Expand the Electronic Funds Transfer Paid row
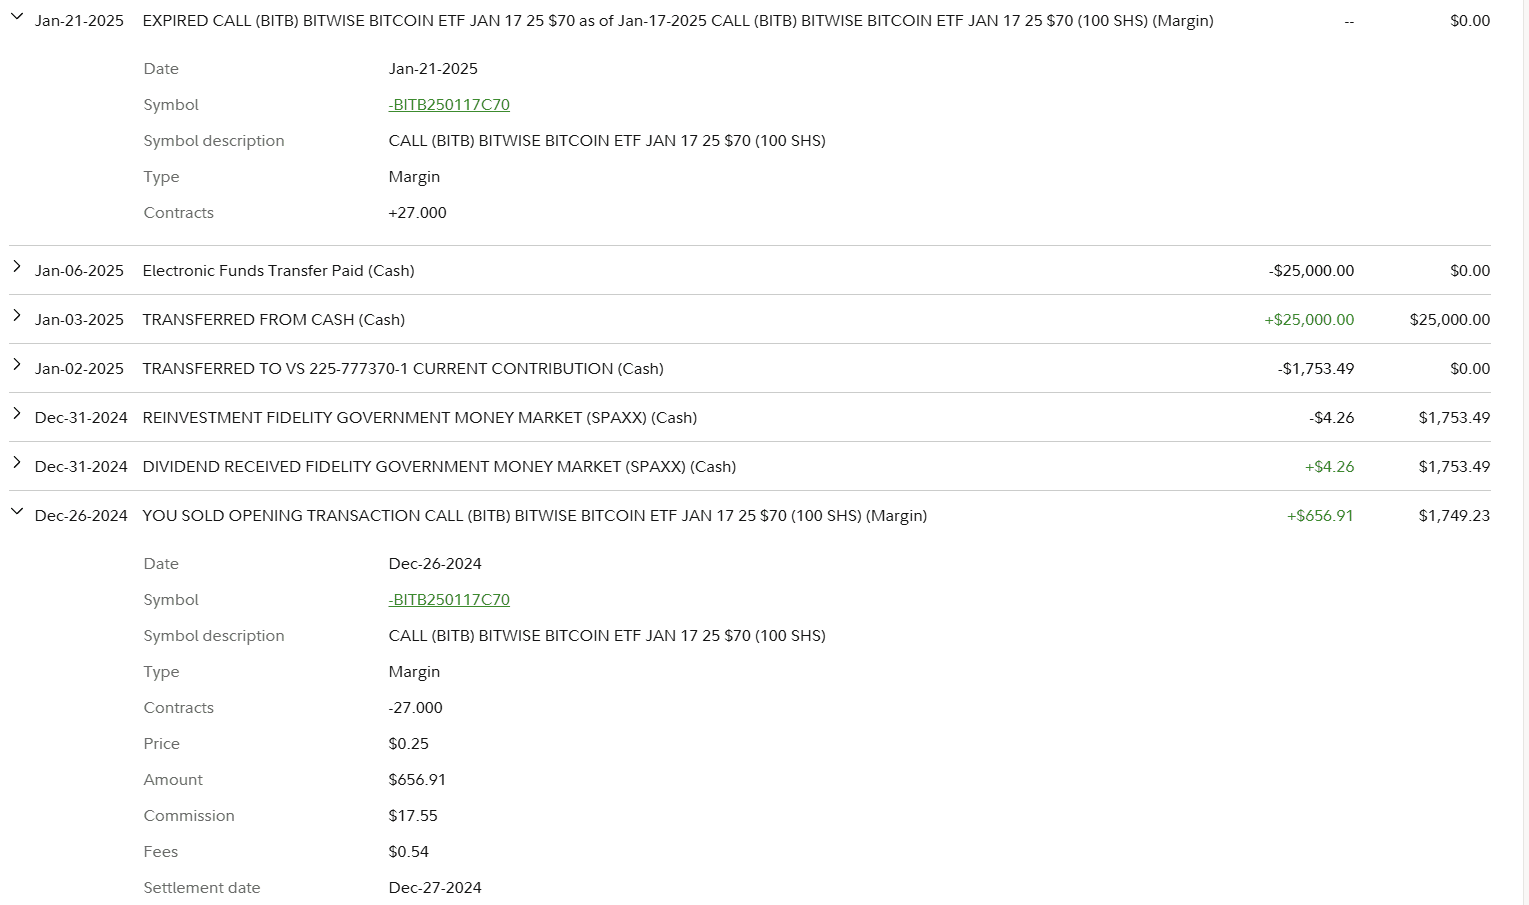Viewport: 1529px width, 905px height. 17,267
